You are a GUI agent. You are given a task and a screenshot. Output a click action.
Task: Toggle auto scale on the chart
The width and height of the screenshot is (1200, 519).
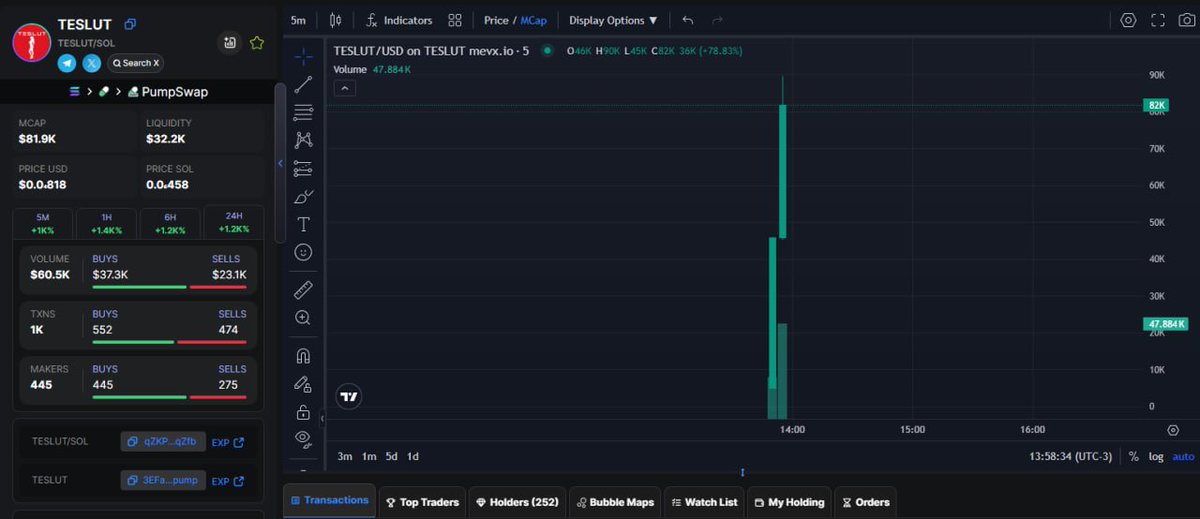[x=1183, y=456]
